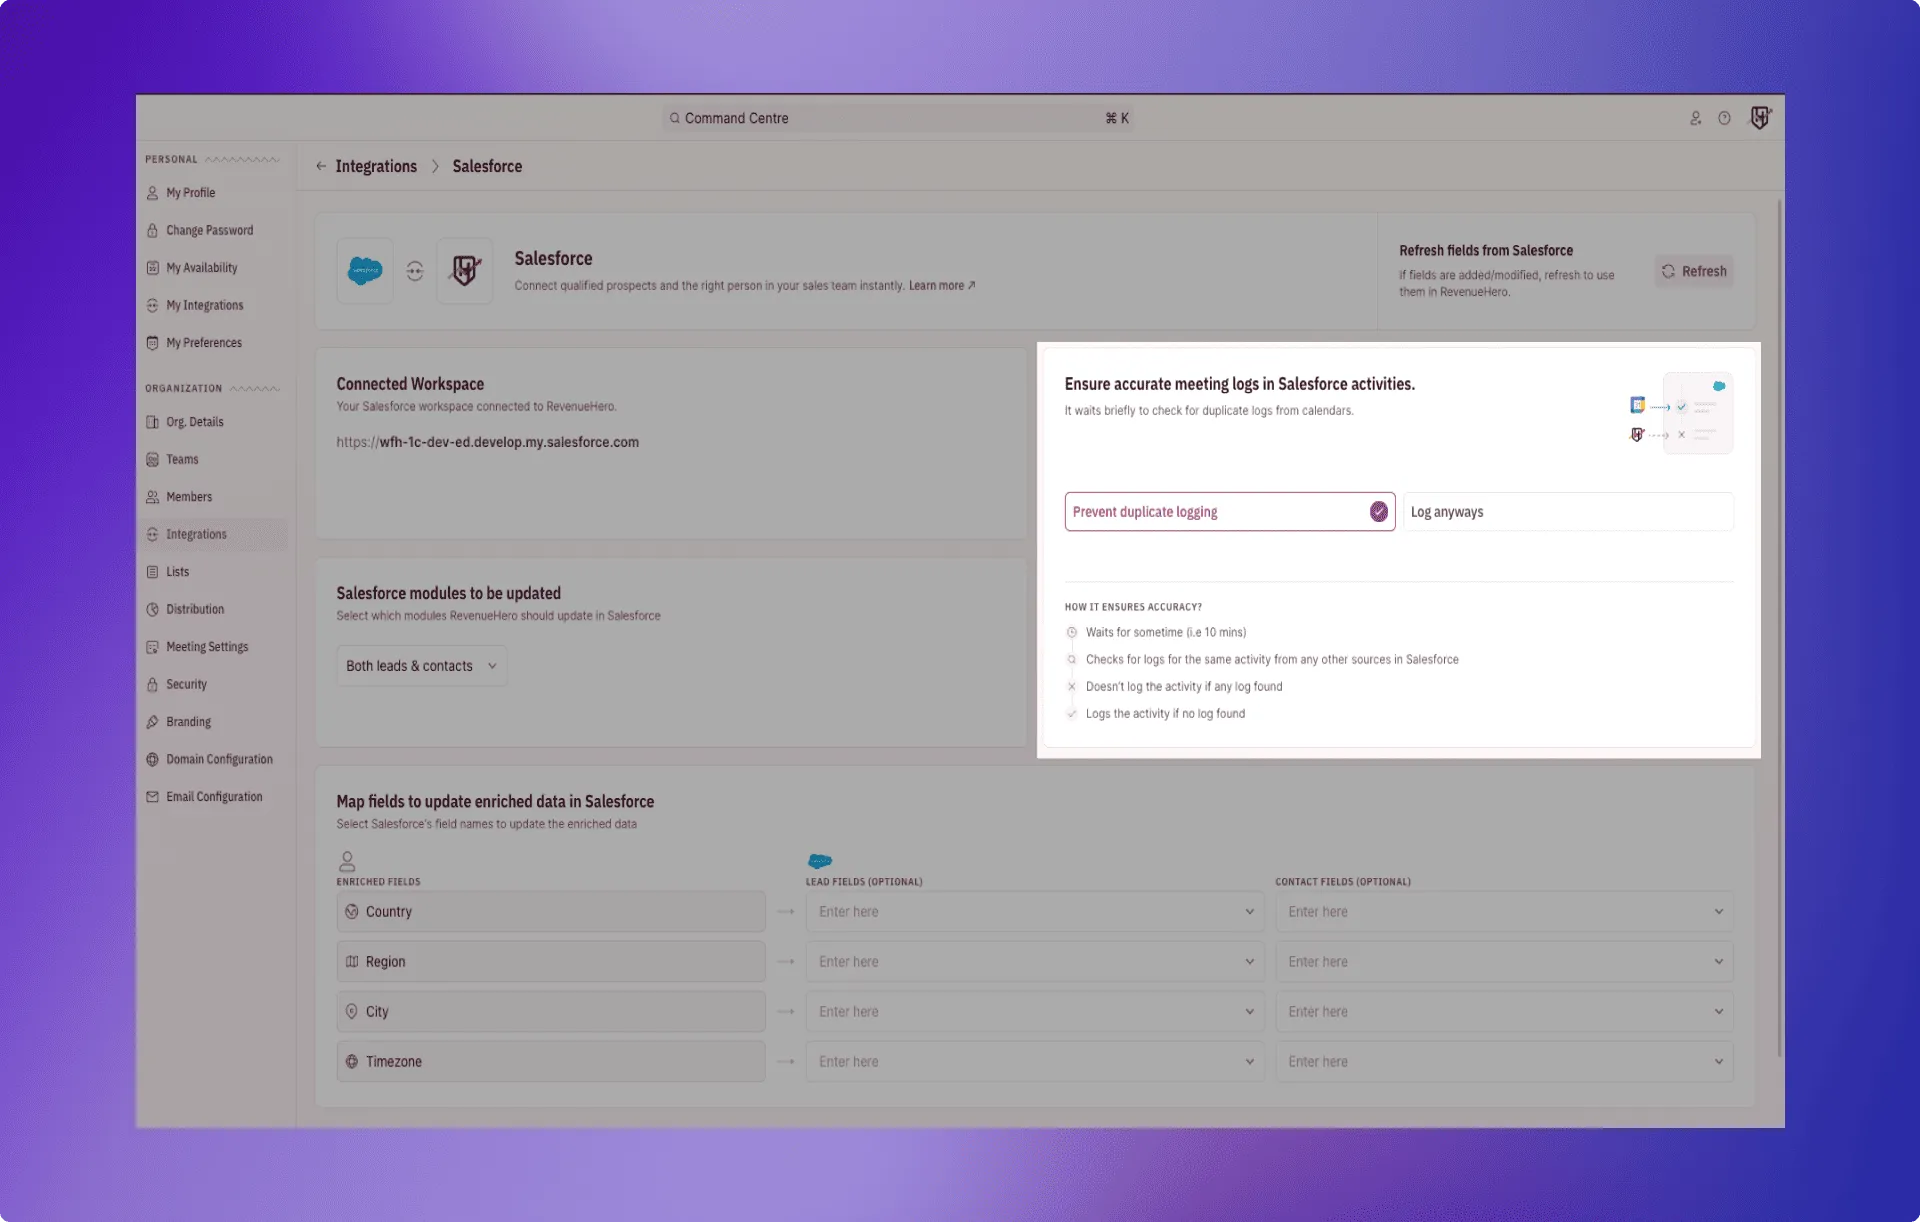Click the Timezone enriched field box
1920x1222 pixels.
[551, 1061]
